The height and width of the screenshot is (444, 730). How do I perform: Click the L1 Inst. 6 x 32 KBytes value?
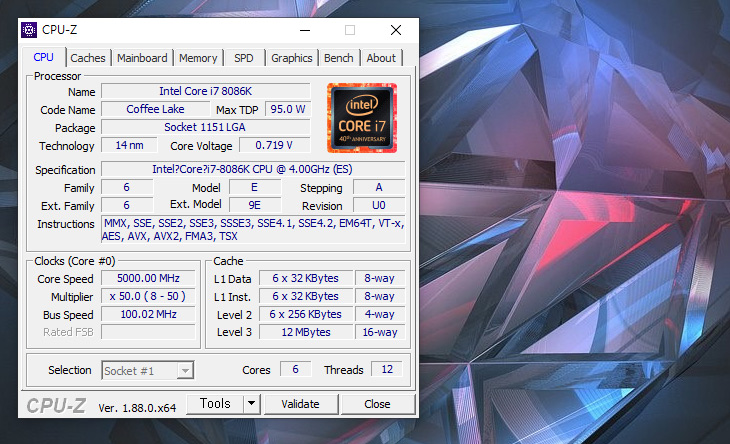pyautogui.click(x=305, y=296)
